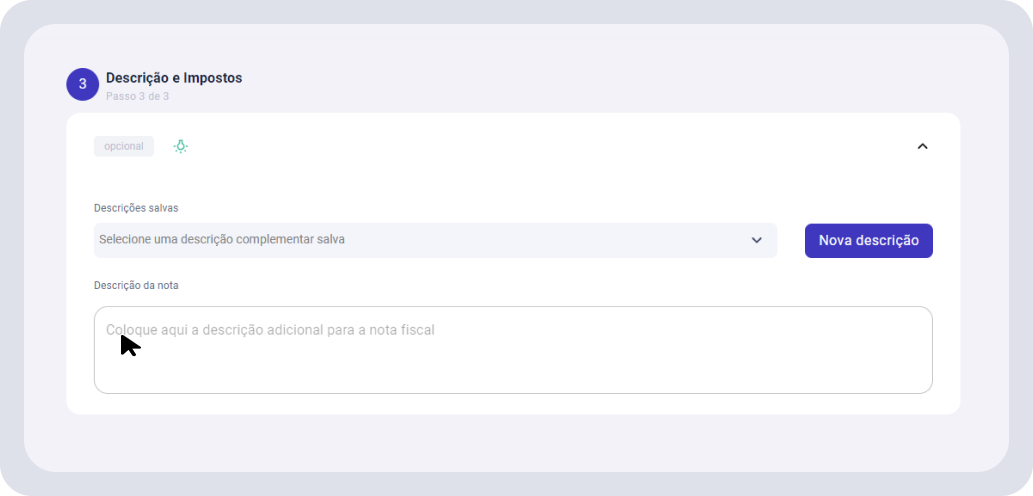The image size is (1033, 496).
Task: Click the 'Passo 3 de 3' subtitle
Action: 138,96
